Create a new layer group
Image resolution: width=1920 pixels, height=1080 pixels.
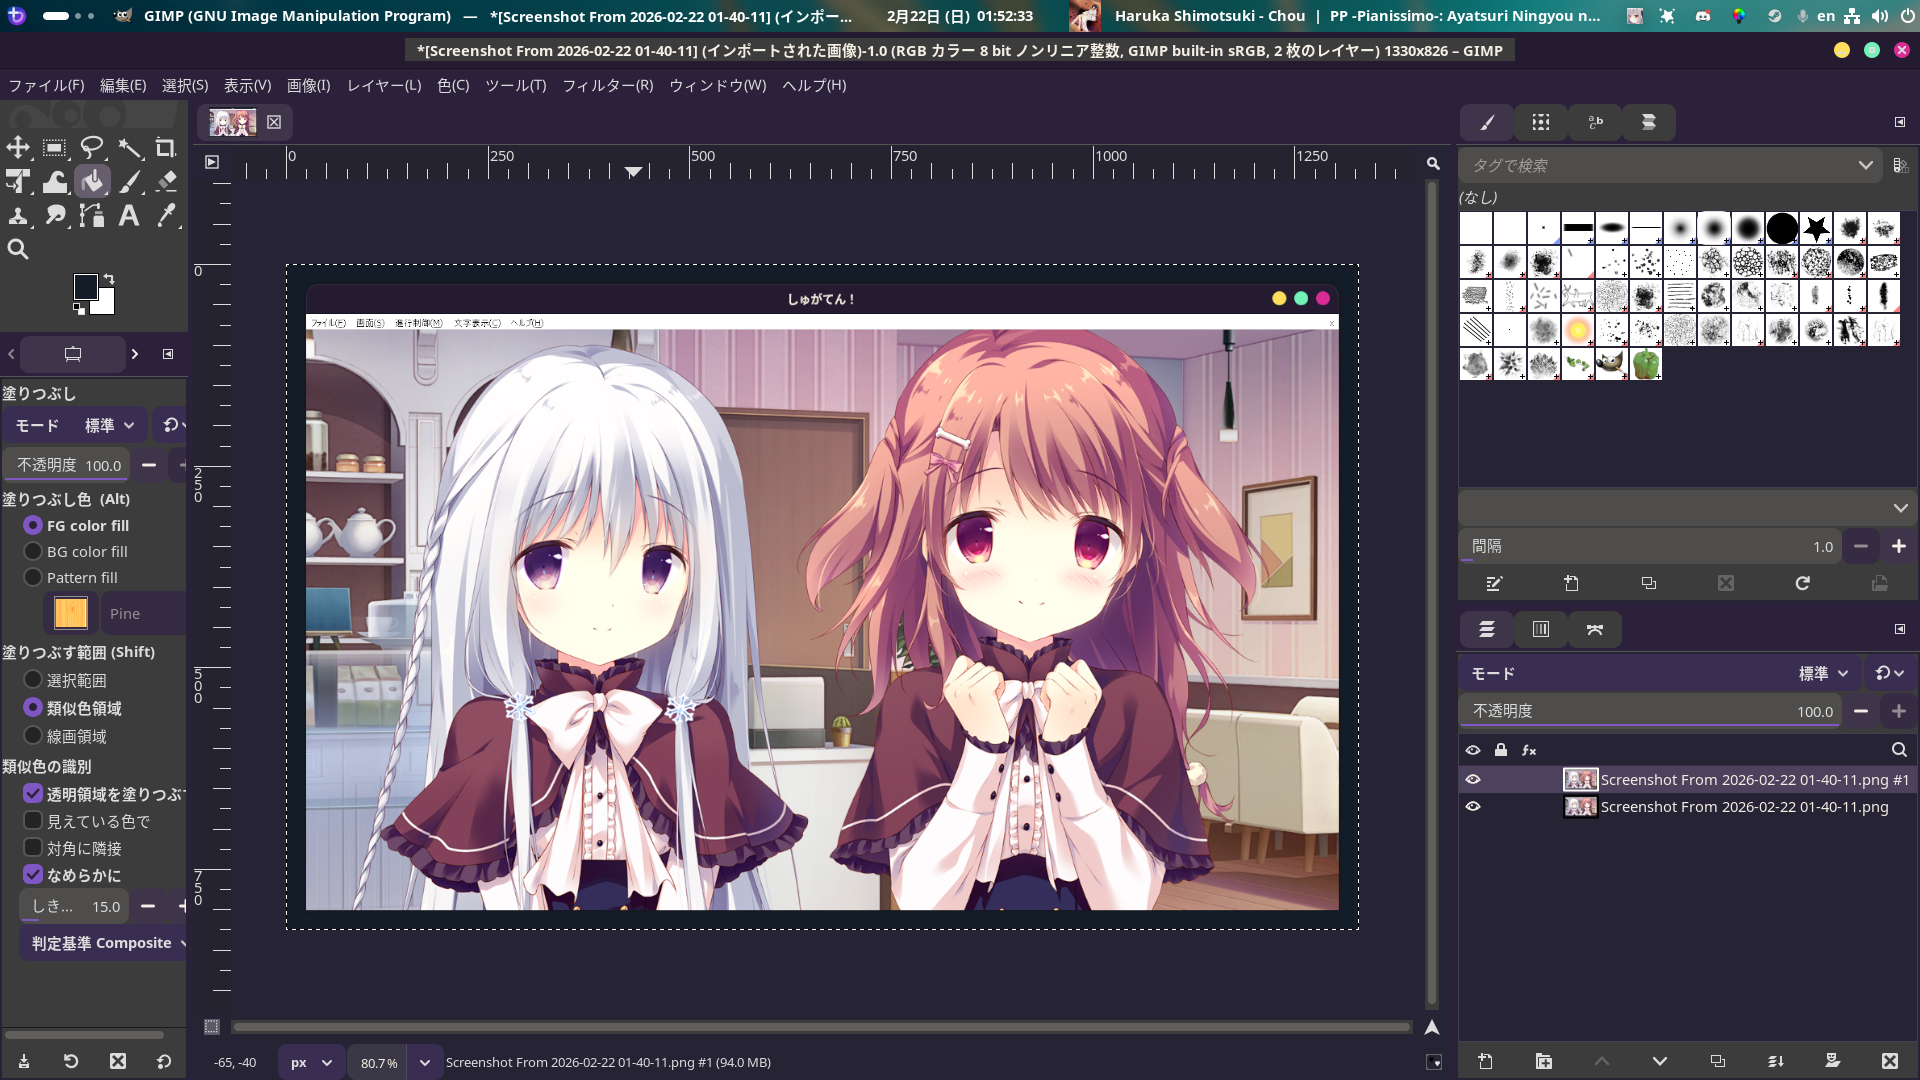point(1543,1061)
